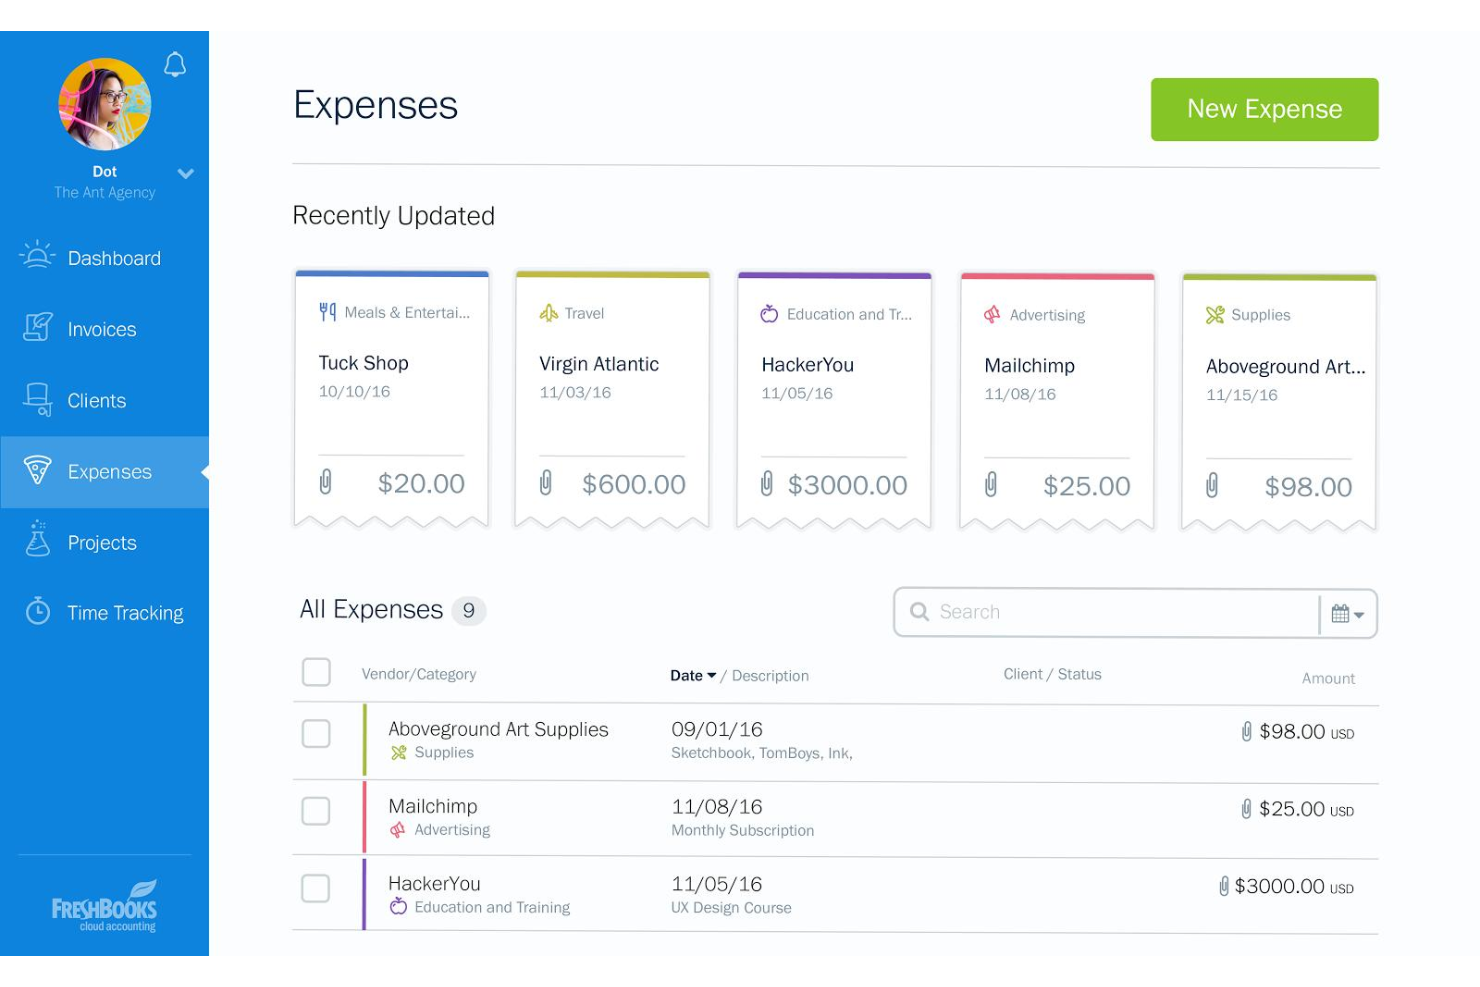Click the Supplies icon on the Aboveground card
The height and width of the screenshot is (987, 1480).
(x=1215, y=315)
